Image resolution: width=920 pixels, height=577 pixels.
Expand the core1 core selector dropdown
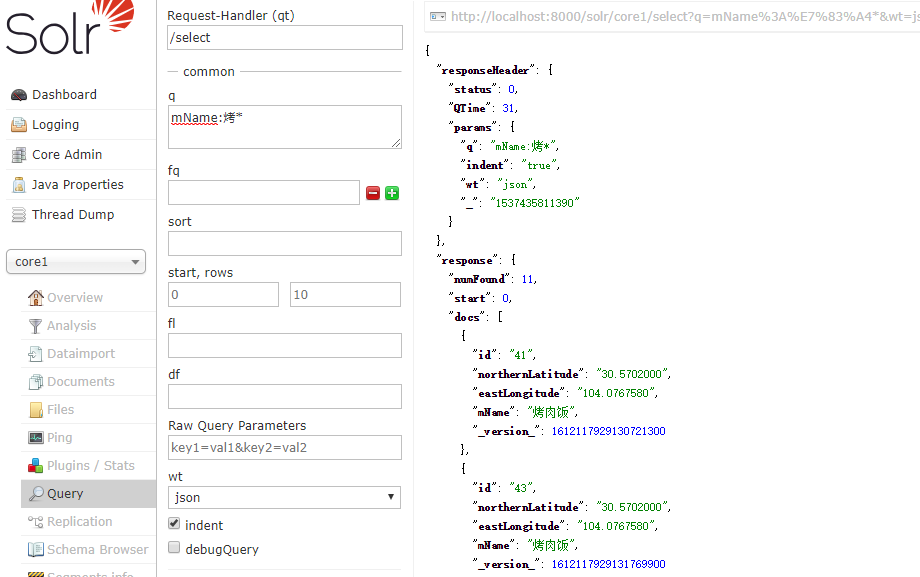click(76, 262)
